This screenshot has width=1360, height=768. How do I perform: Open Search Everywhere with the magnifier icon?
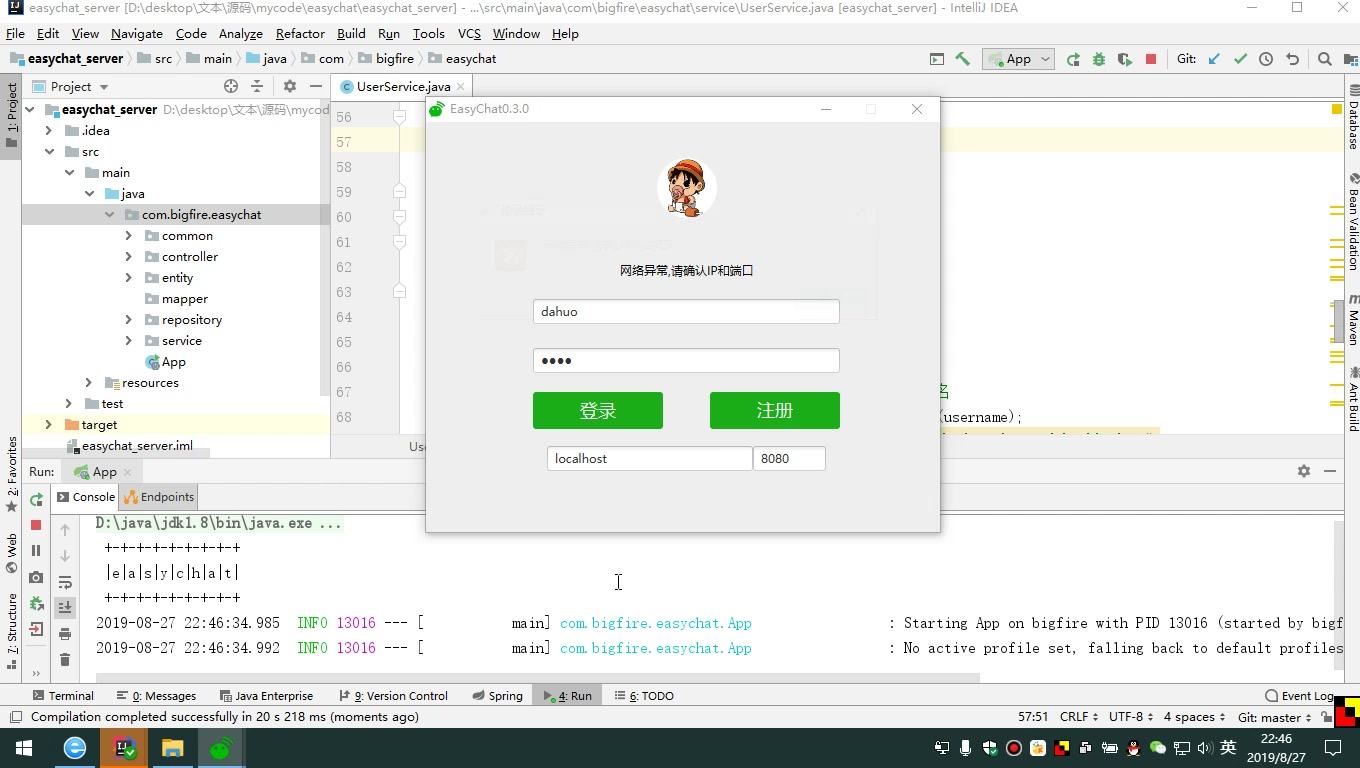pos(1325,59)
